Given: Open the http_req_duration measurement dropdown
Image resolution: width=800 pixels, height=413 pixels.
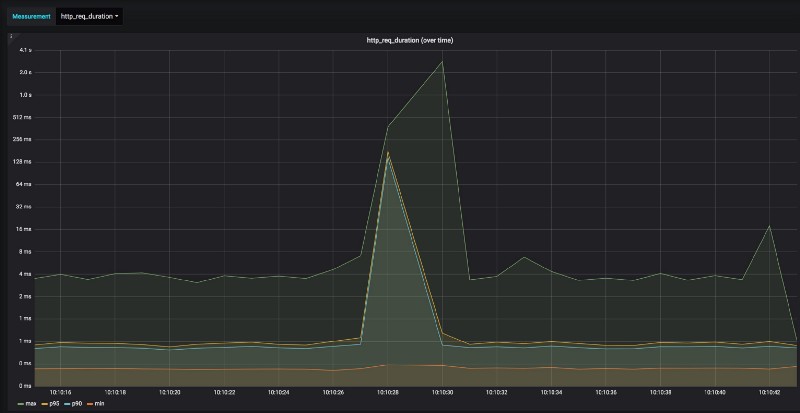Looking at the screenshot, I should pos(89,16).
